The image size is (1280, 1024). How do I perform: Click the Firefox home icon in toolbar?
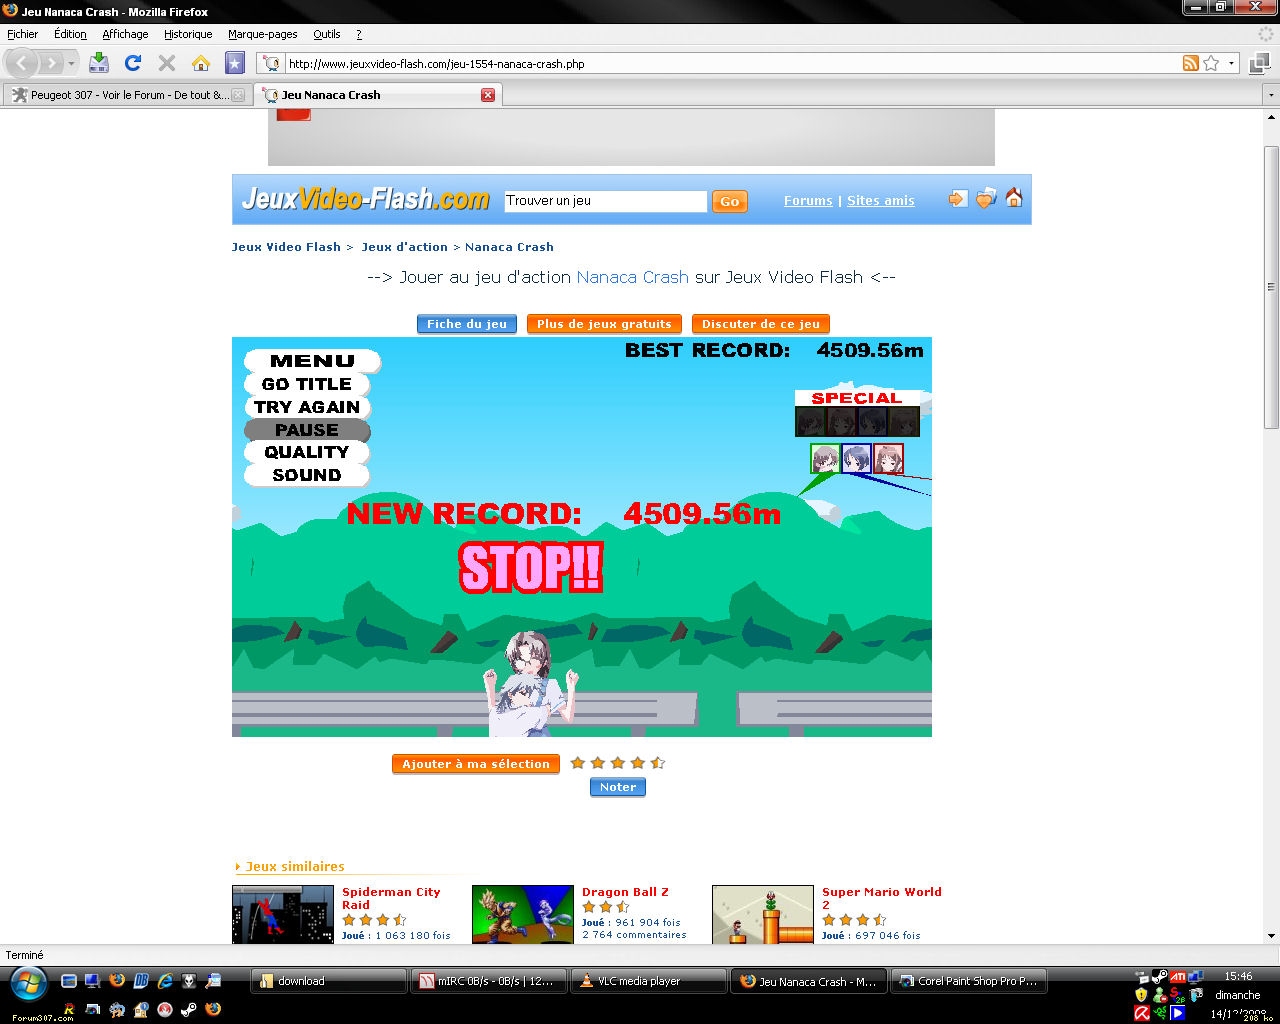click(201, 63)
